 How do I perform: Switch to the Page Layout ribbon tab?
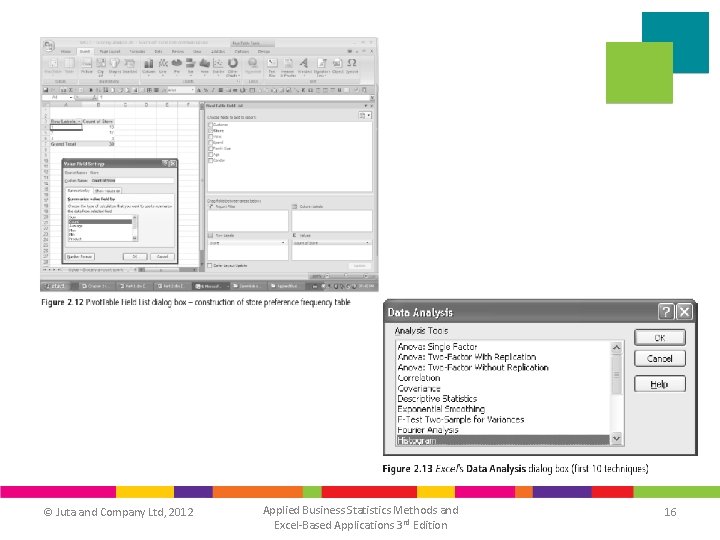point(110,51)
